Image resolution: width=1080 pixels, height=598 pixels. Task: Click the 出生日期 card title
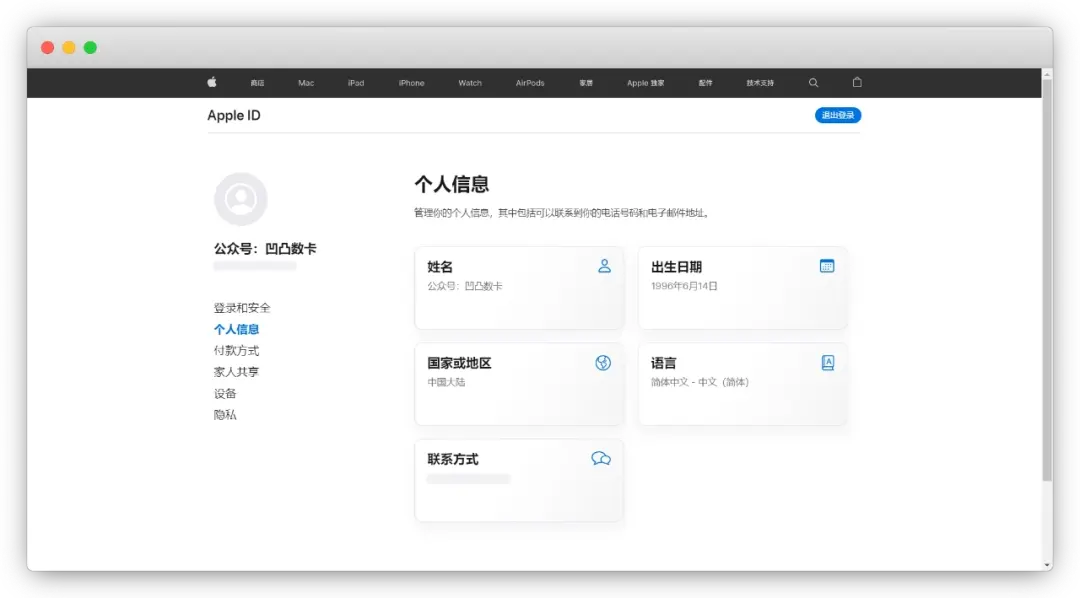point(676,267)
